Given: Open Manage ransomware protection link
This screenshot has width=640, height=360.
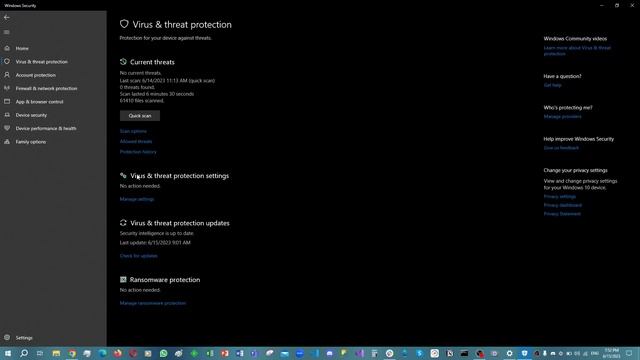Looking at the screenshot, I should (x=153, y=303).
